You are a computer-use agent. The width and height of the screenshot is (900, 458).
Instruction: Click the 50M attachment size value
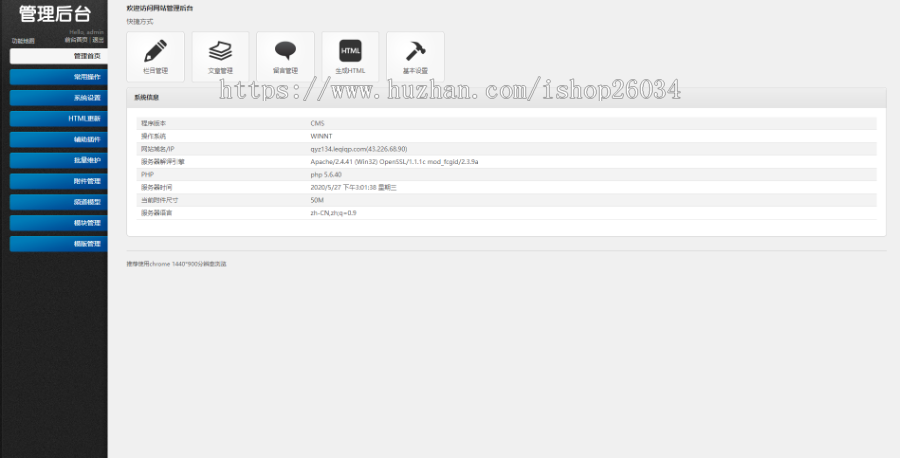(317, 200)
